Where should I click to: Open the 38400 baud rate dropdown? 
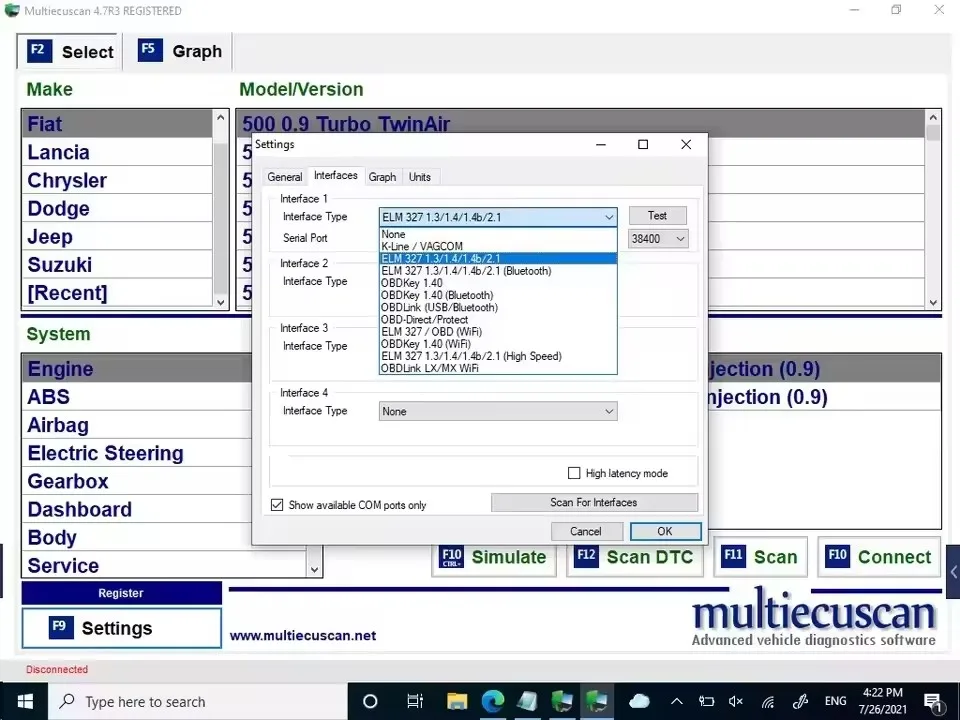click(682, 238)
